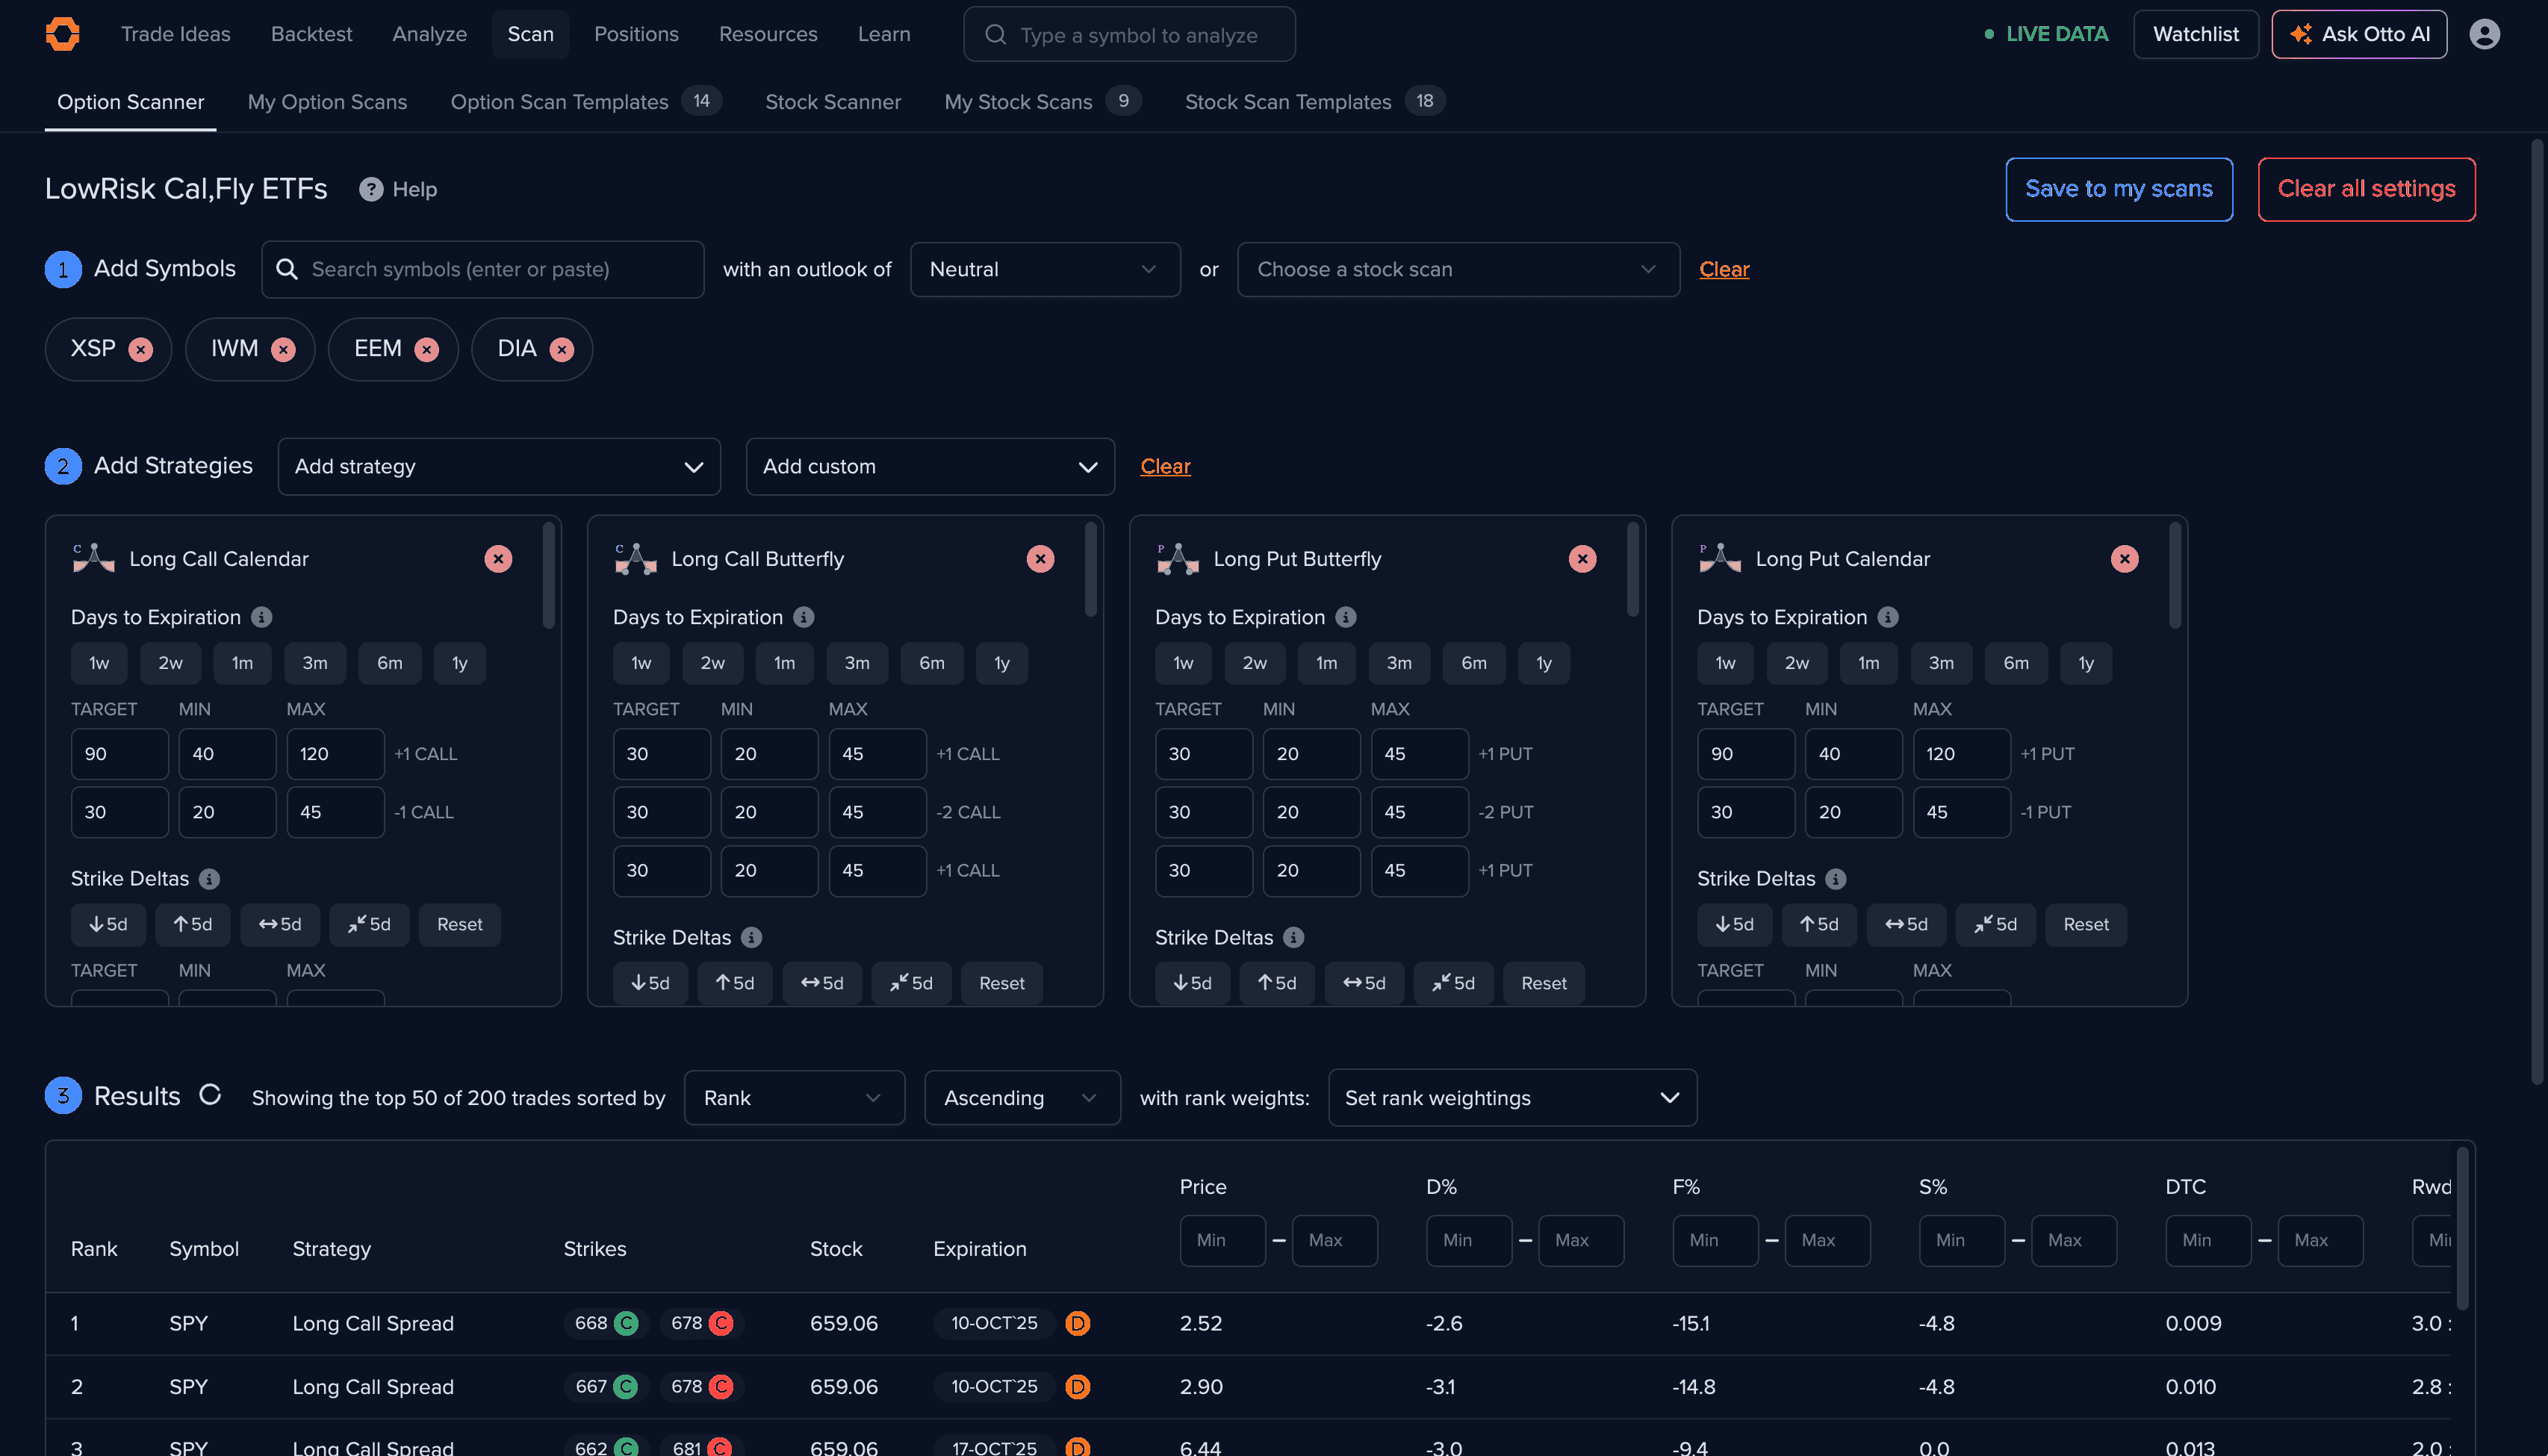
Task: Switch to the Option Scan Templates tab
Action: tap(585, 102)
